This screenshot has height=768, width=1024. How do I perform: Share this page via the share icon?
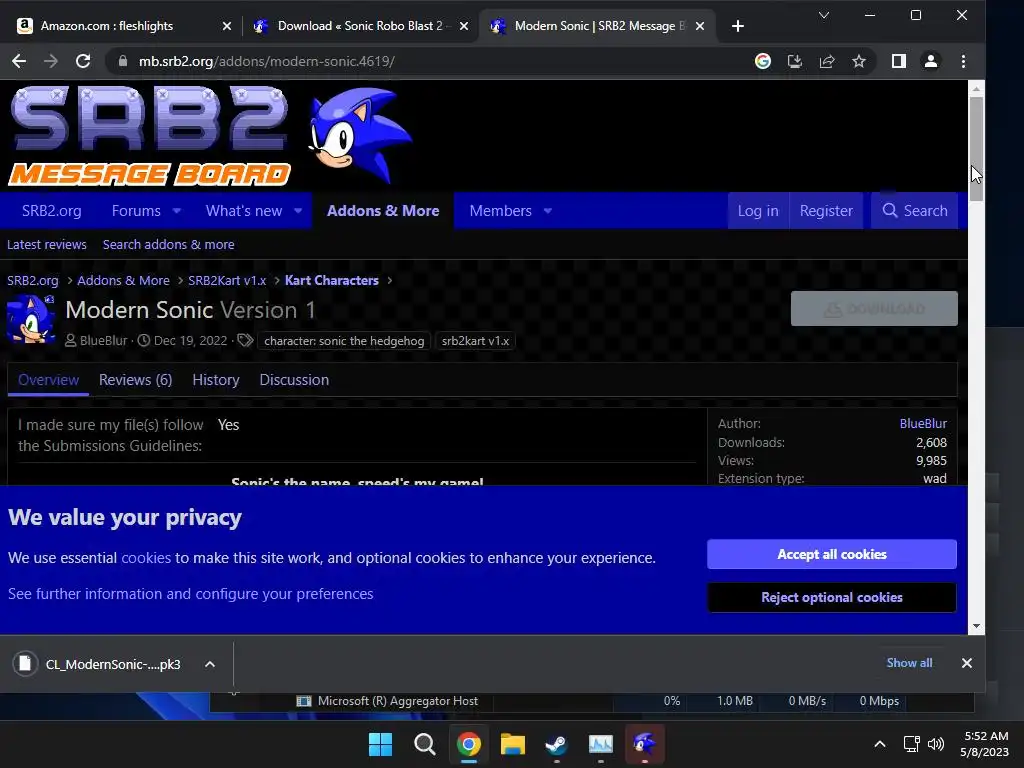[x=827, y=61]
